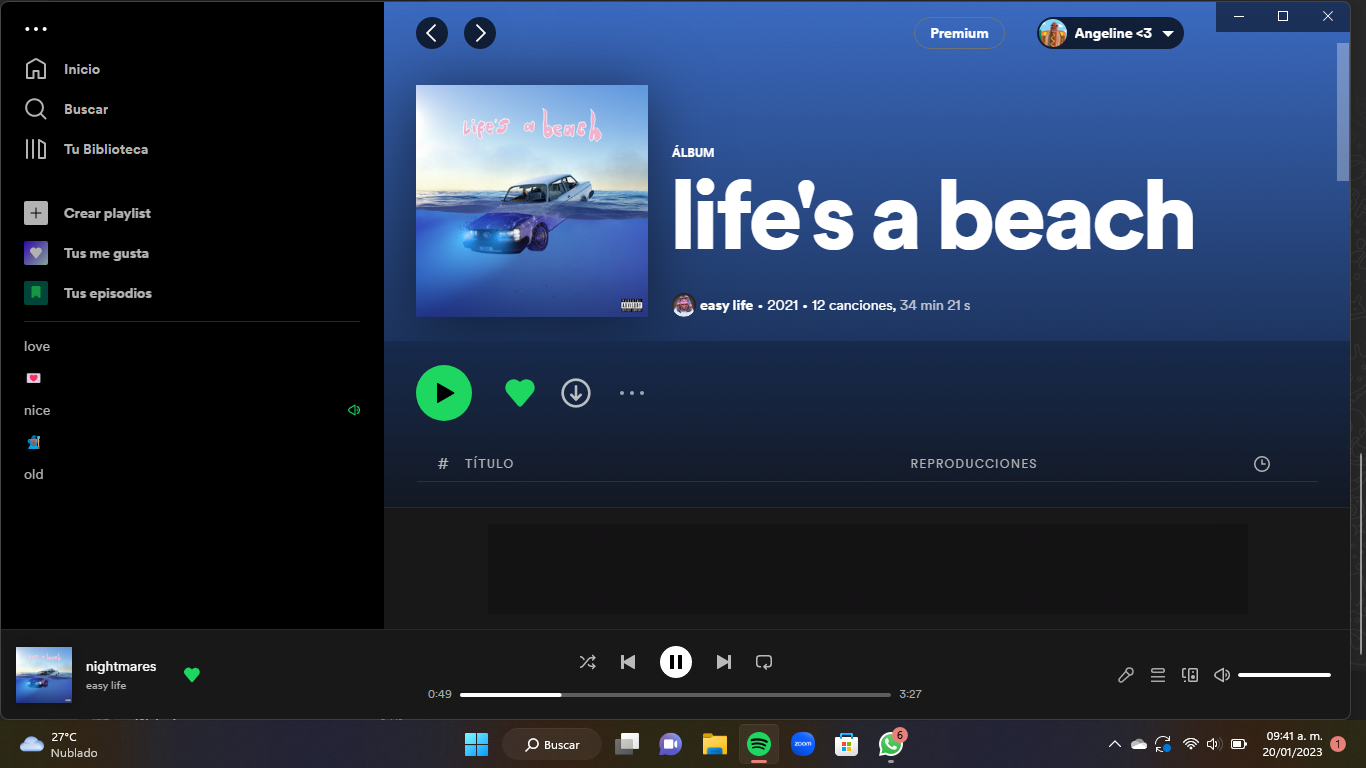
Task: Skip to the next track
Action: click(724, 662)
